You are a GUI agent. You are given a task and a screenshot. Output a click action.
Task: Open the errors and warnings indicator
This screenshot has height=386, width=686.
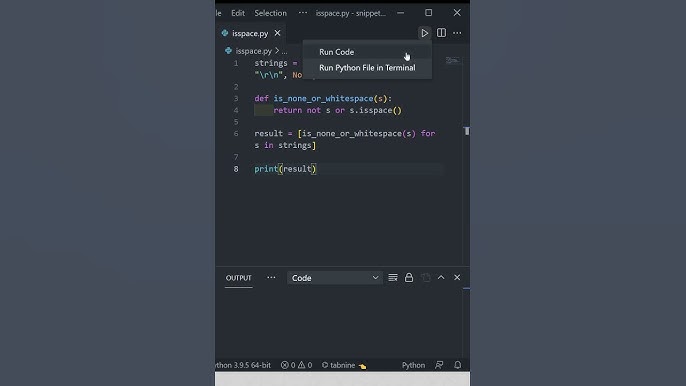coord(296,365)
